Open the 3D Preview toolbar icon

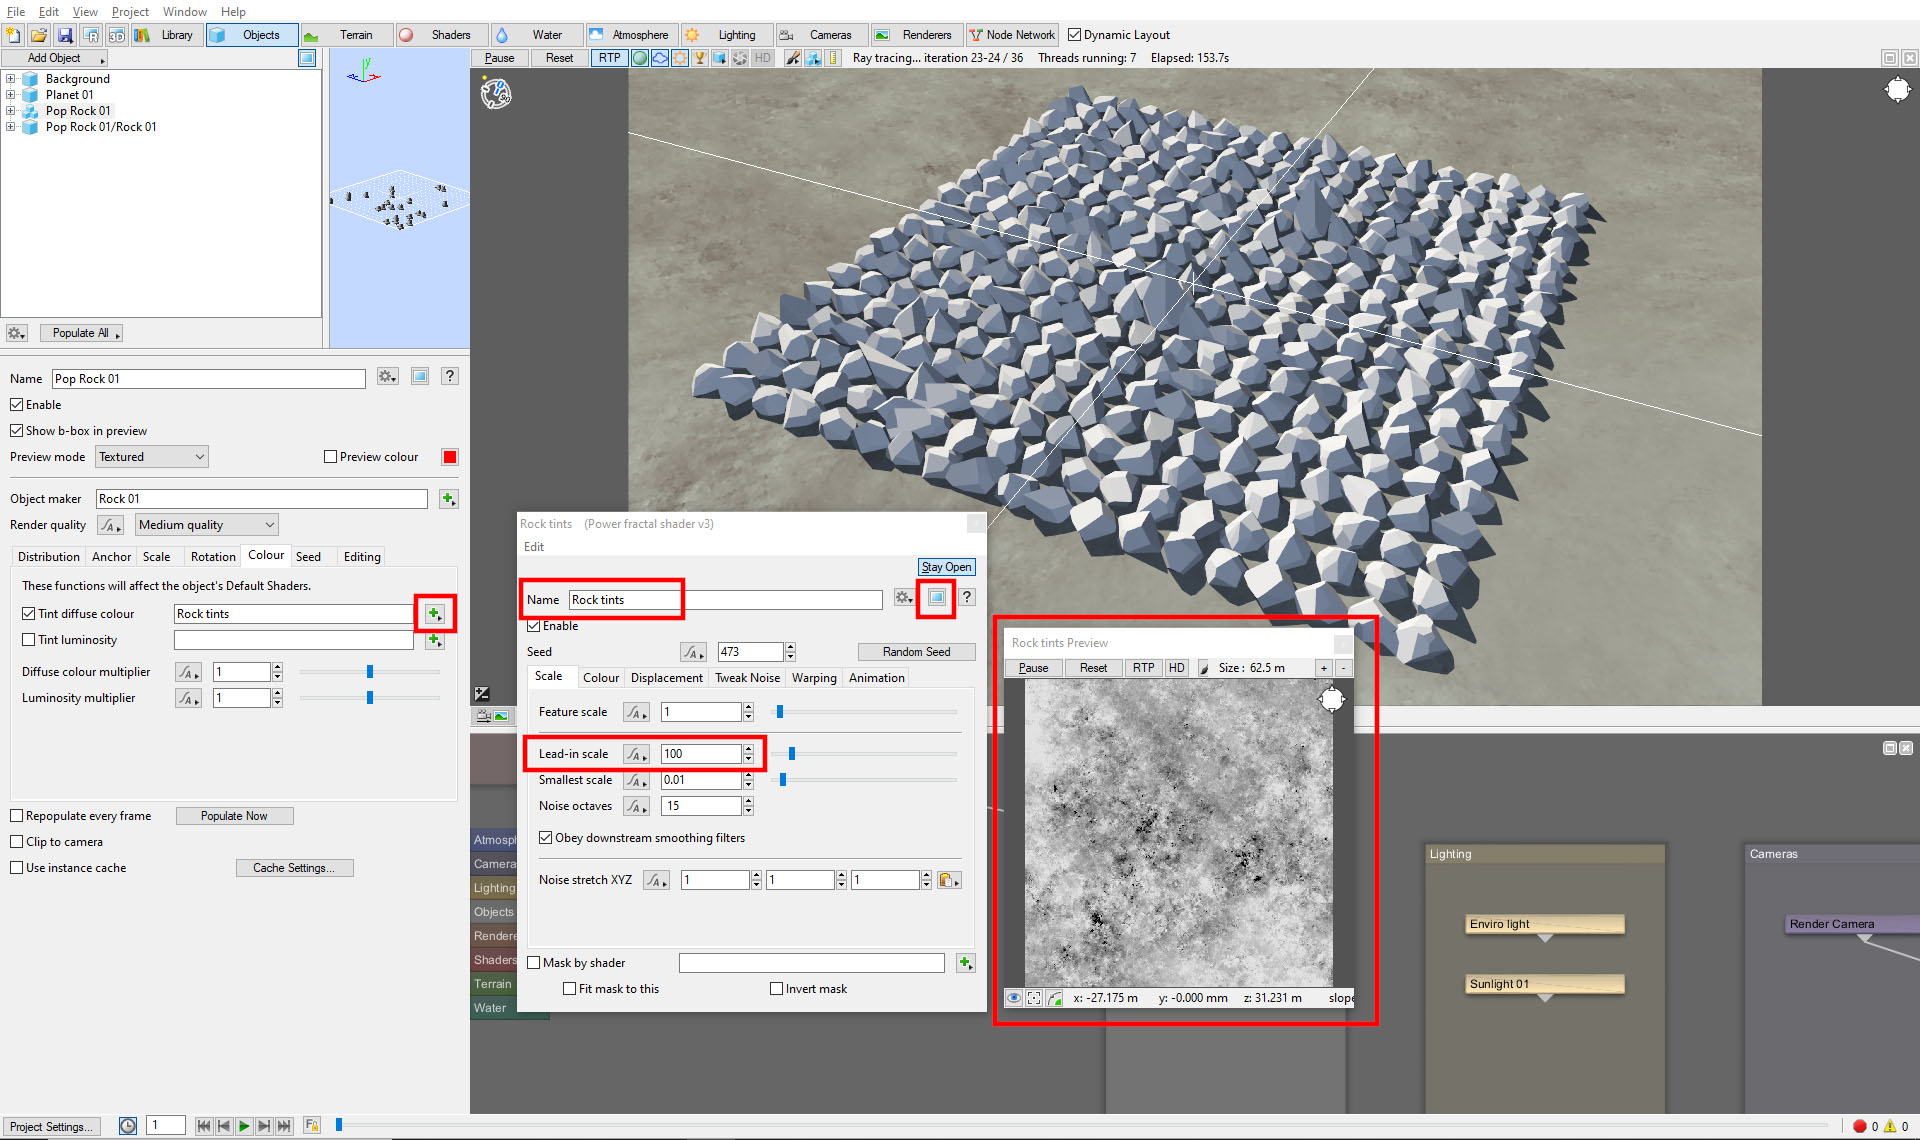117,35
